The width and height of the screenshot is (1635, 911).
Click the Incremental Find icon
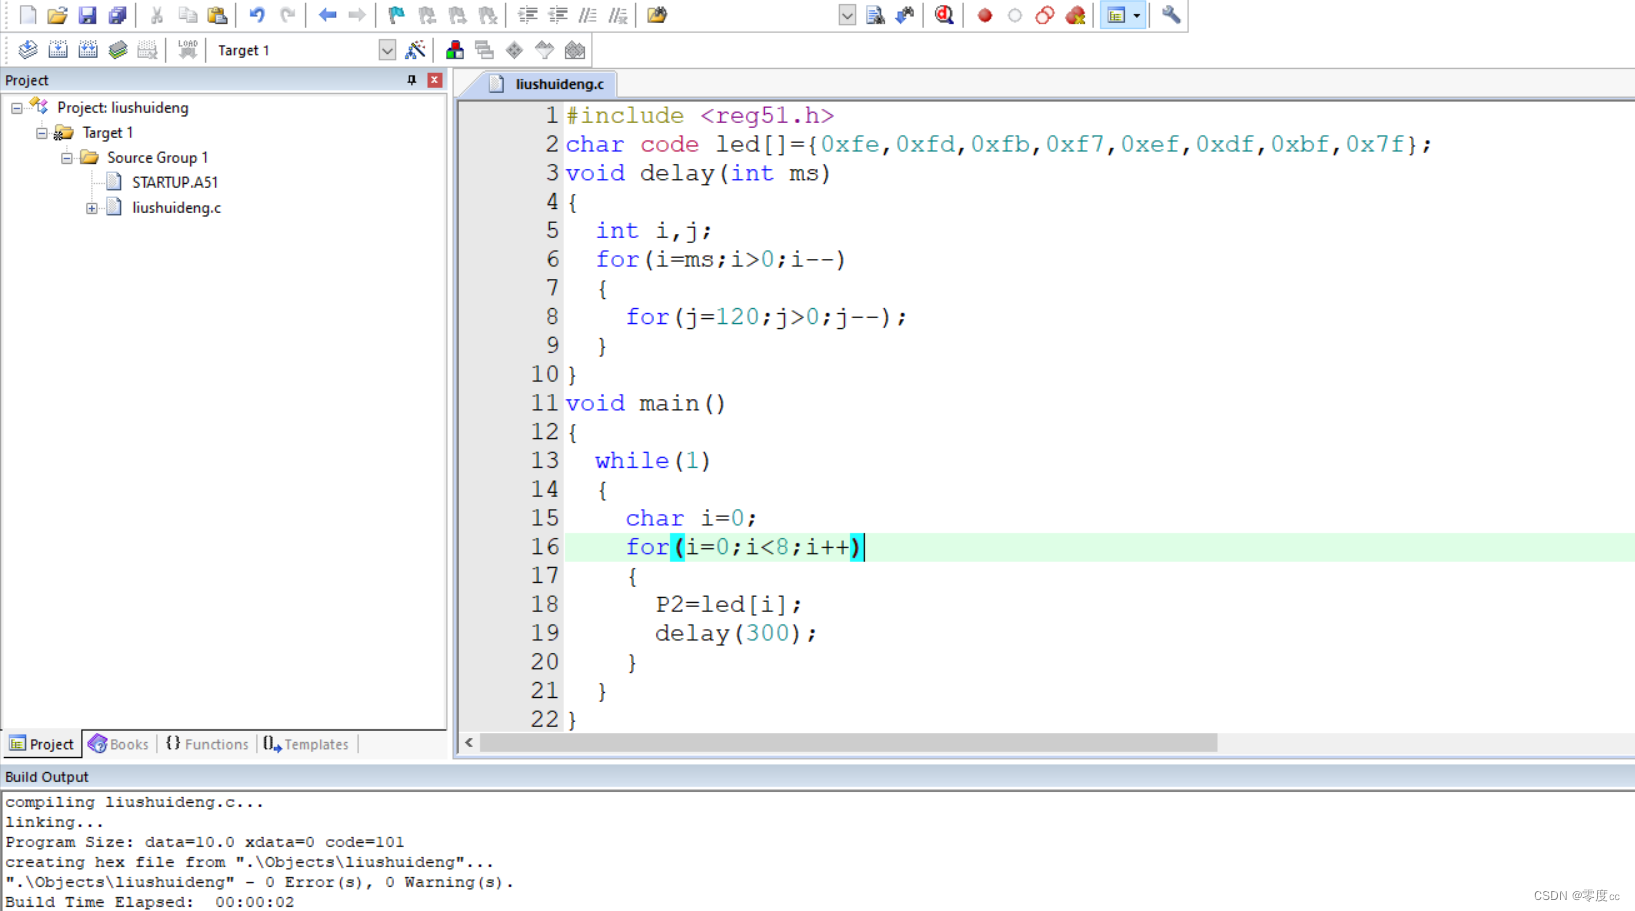(905, 15)
